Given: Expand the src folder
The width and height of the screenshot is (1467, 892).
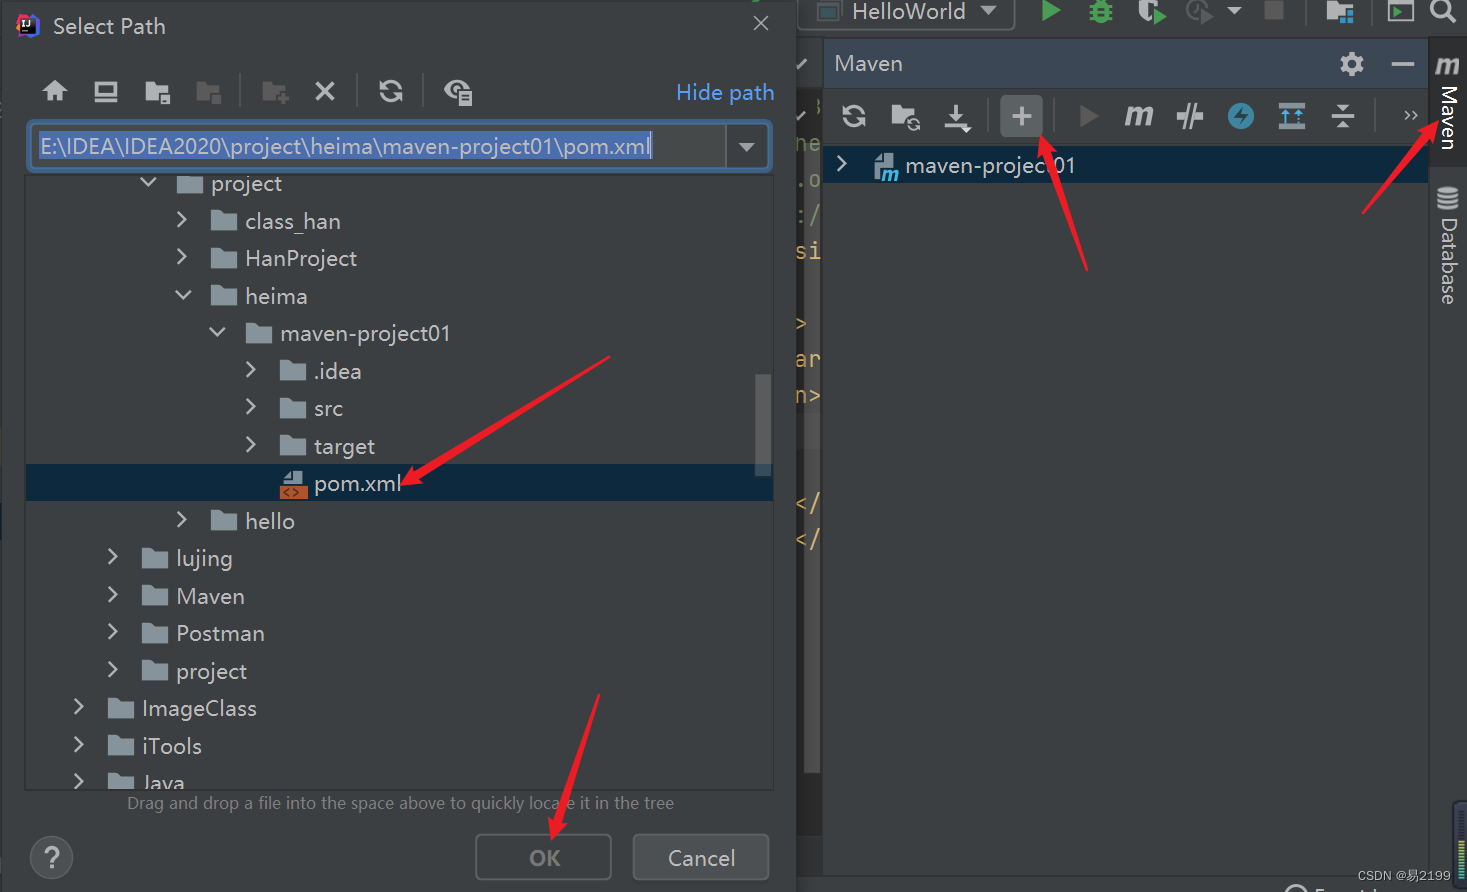Looking at the screenshot, I should click(251, 407).
